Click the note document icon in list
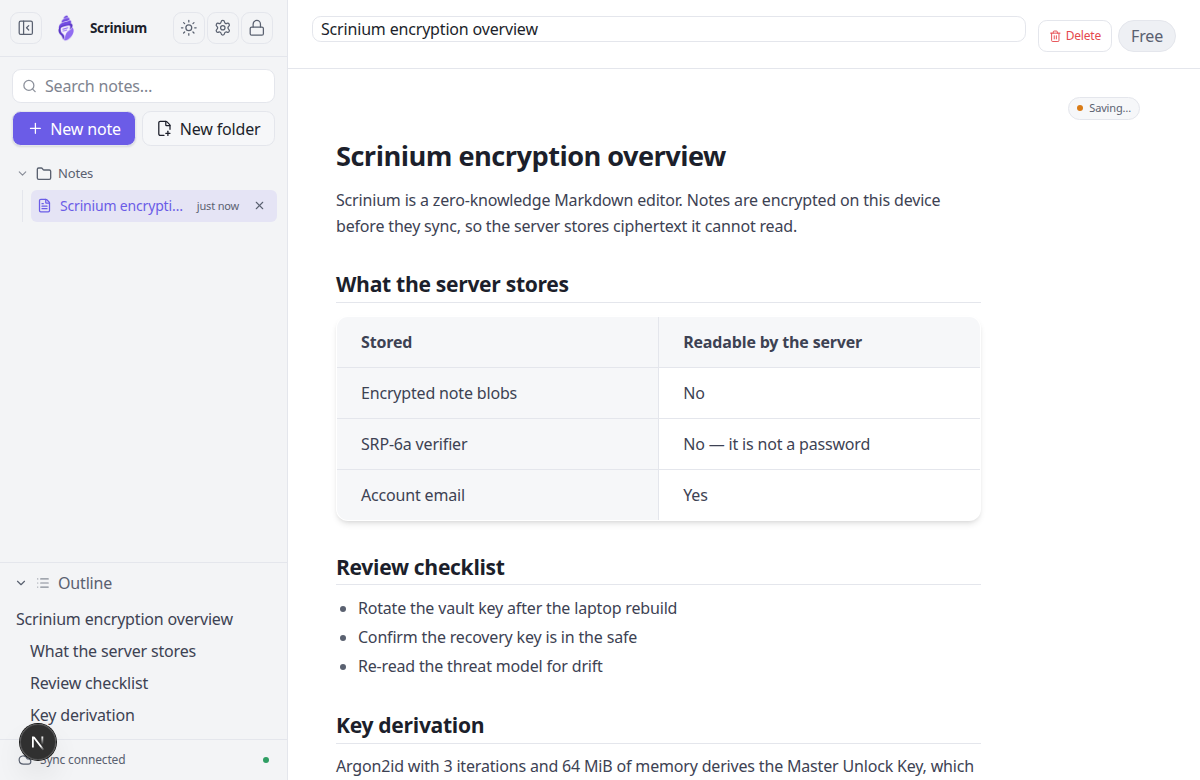Image resolution: width=1200 pixels, height=780 pixels. [x=44, y=206]
